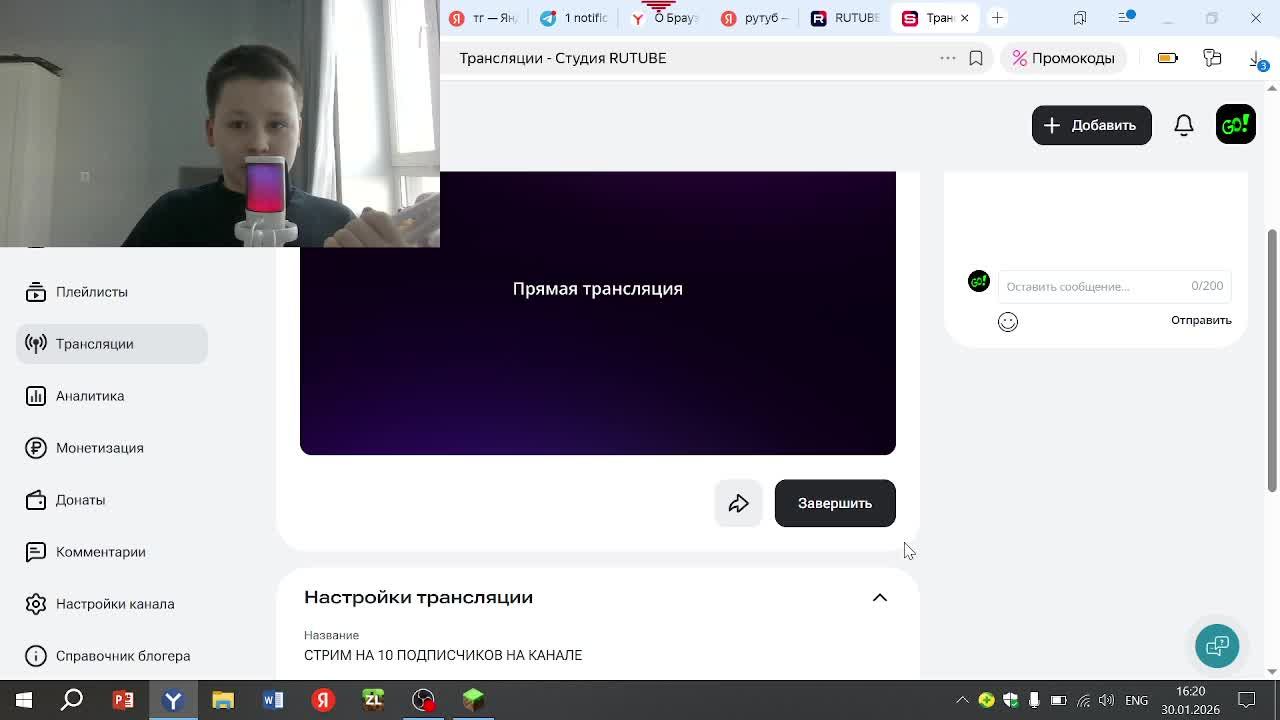Open the notifications bell
The width and height of the screenshot is (1280, 720).
coord(1184,125)
